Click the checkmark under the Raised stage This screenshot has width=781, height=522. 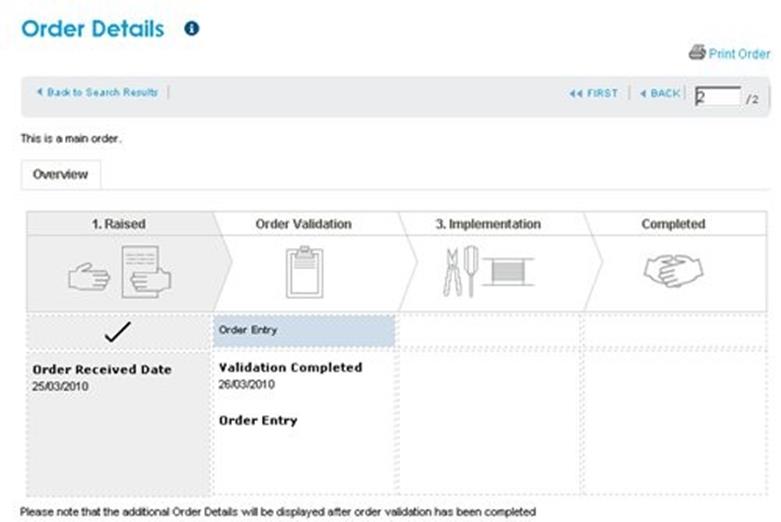coord(118,332)
